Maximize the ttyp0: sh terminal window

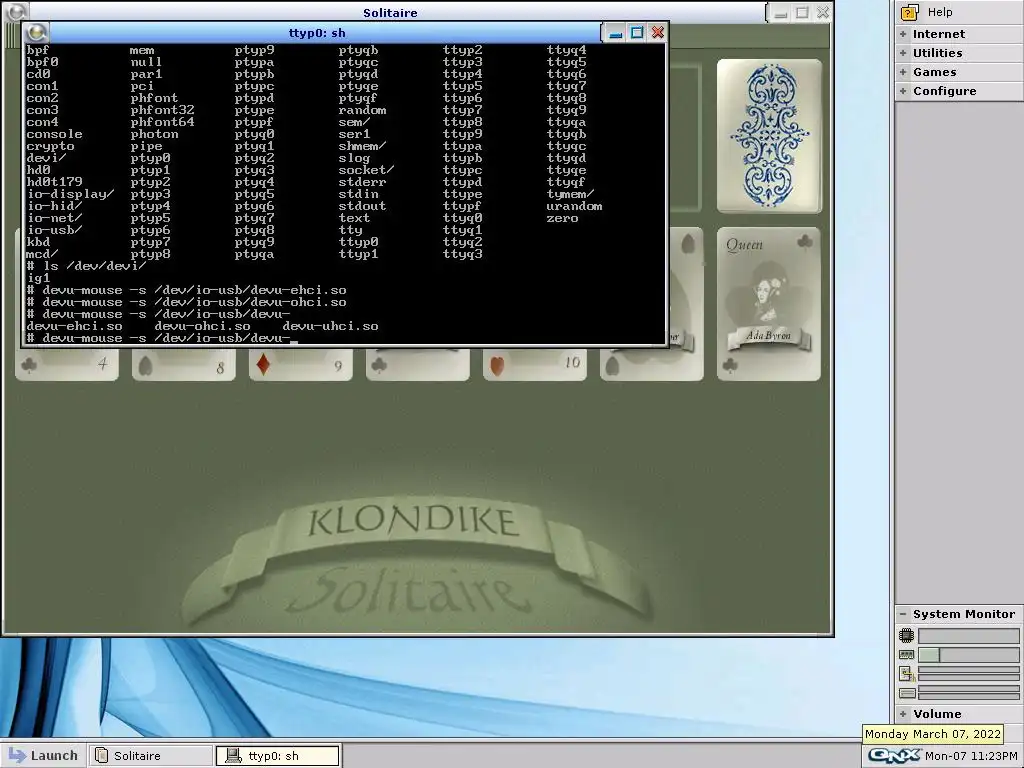click(637, 33)
